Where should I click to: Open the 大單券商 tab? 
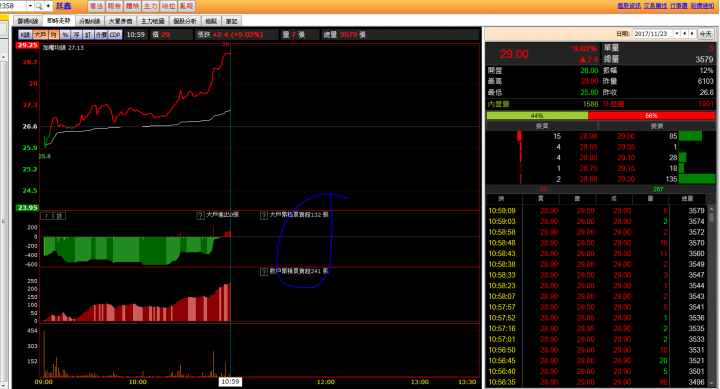click(120, 21)
